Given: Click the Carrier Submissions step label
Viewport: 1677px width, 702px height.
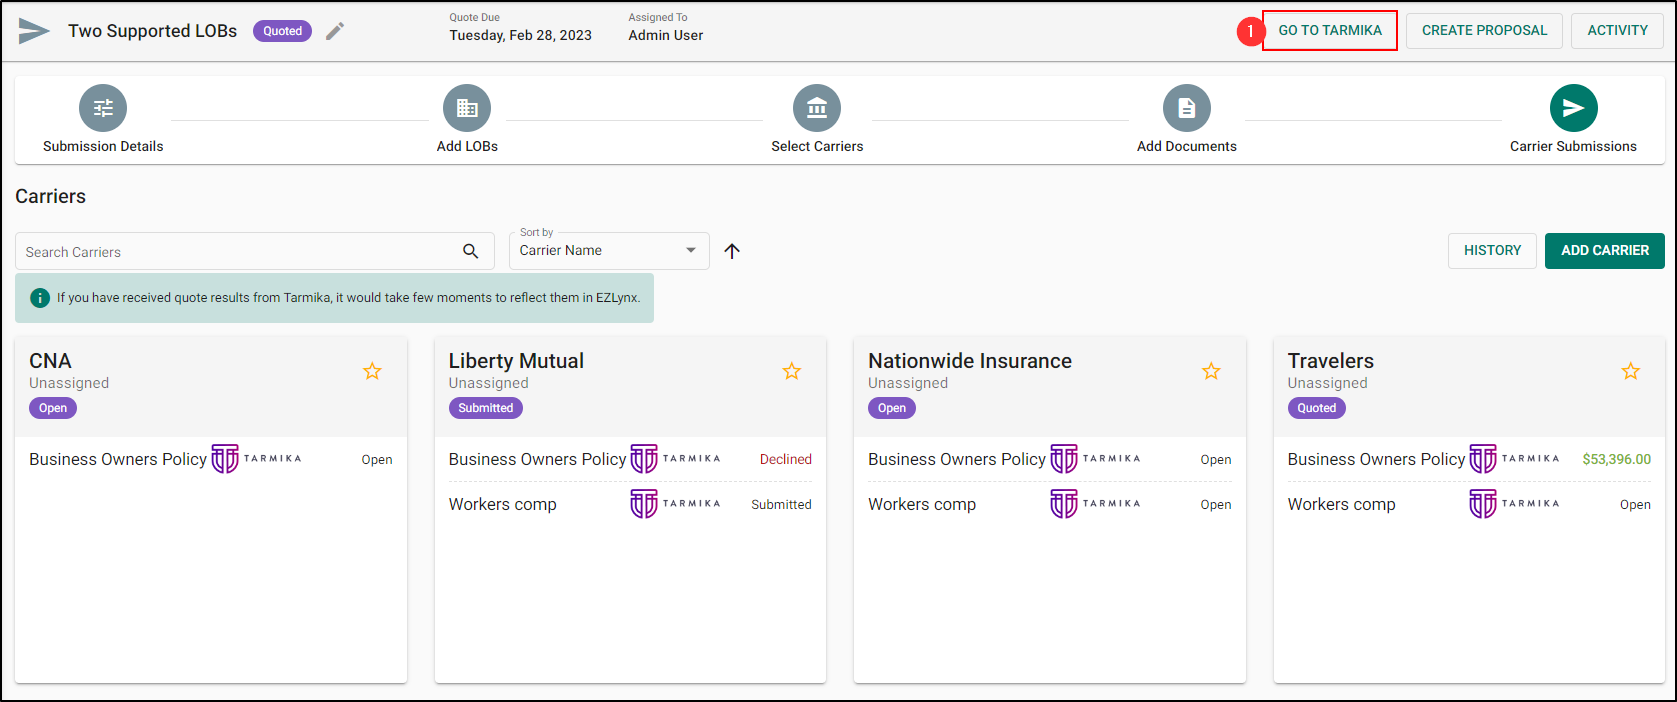Looking at the screenshot, I should click(1573, 146).
